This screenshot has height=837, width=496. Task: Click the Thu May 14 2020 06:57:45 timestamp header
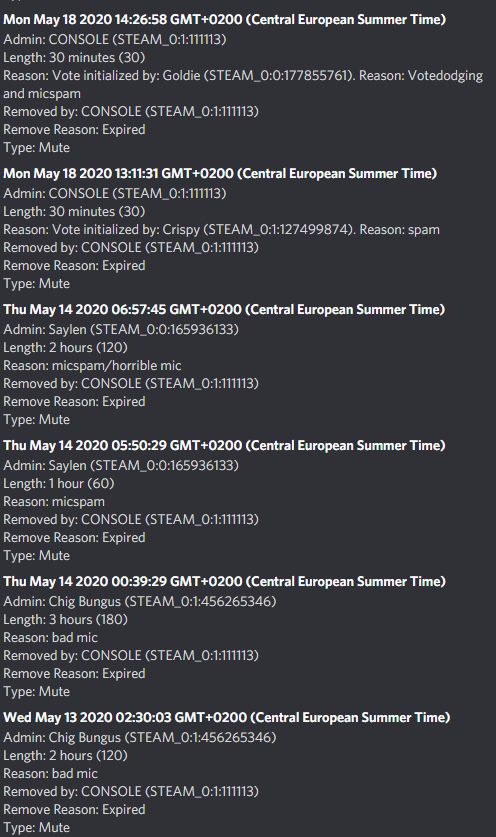point(224,310)
